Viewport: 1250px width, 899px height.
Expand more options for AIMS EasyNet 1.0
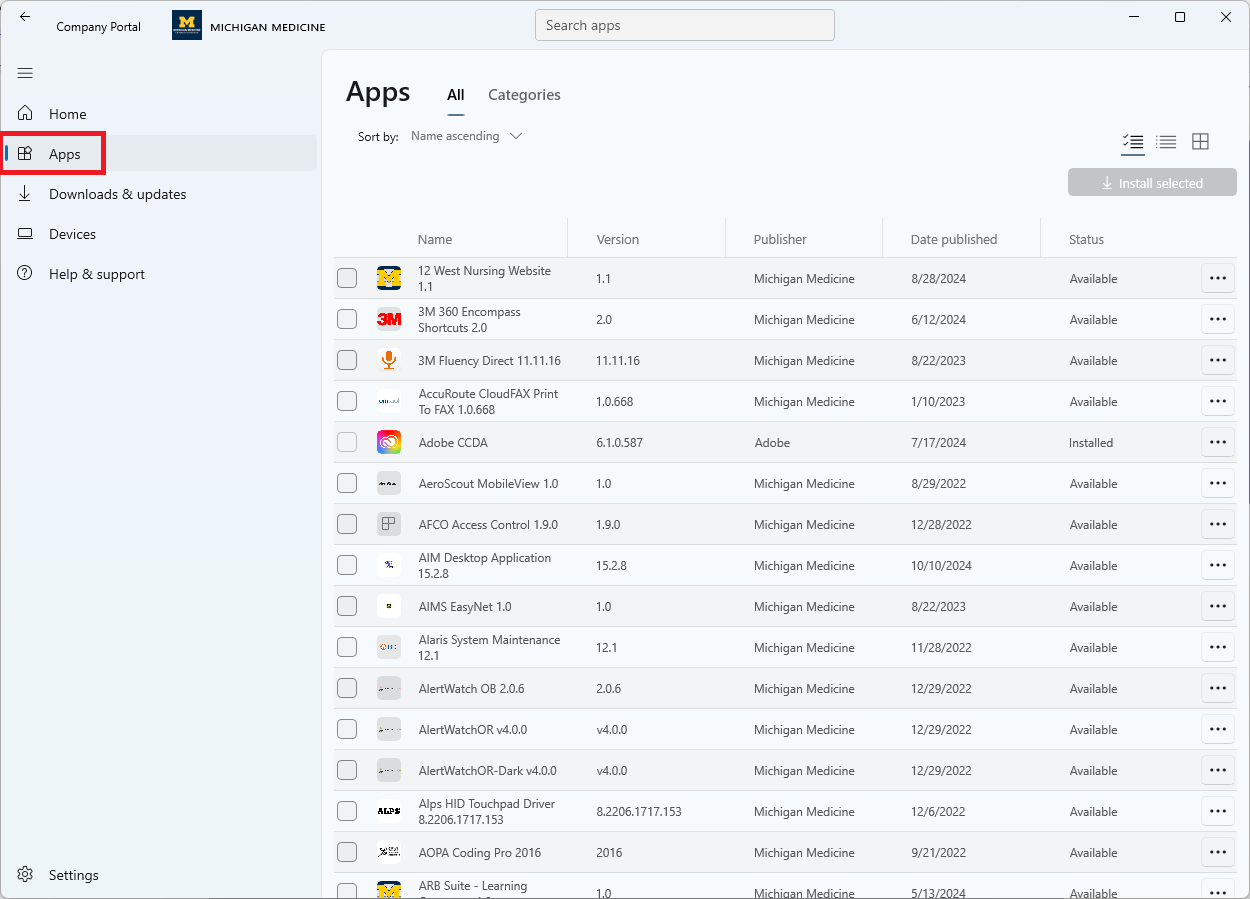click(1217, 606)
